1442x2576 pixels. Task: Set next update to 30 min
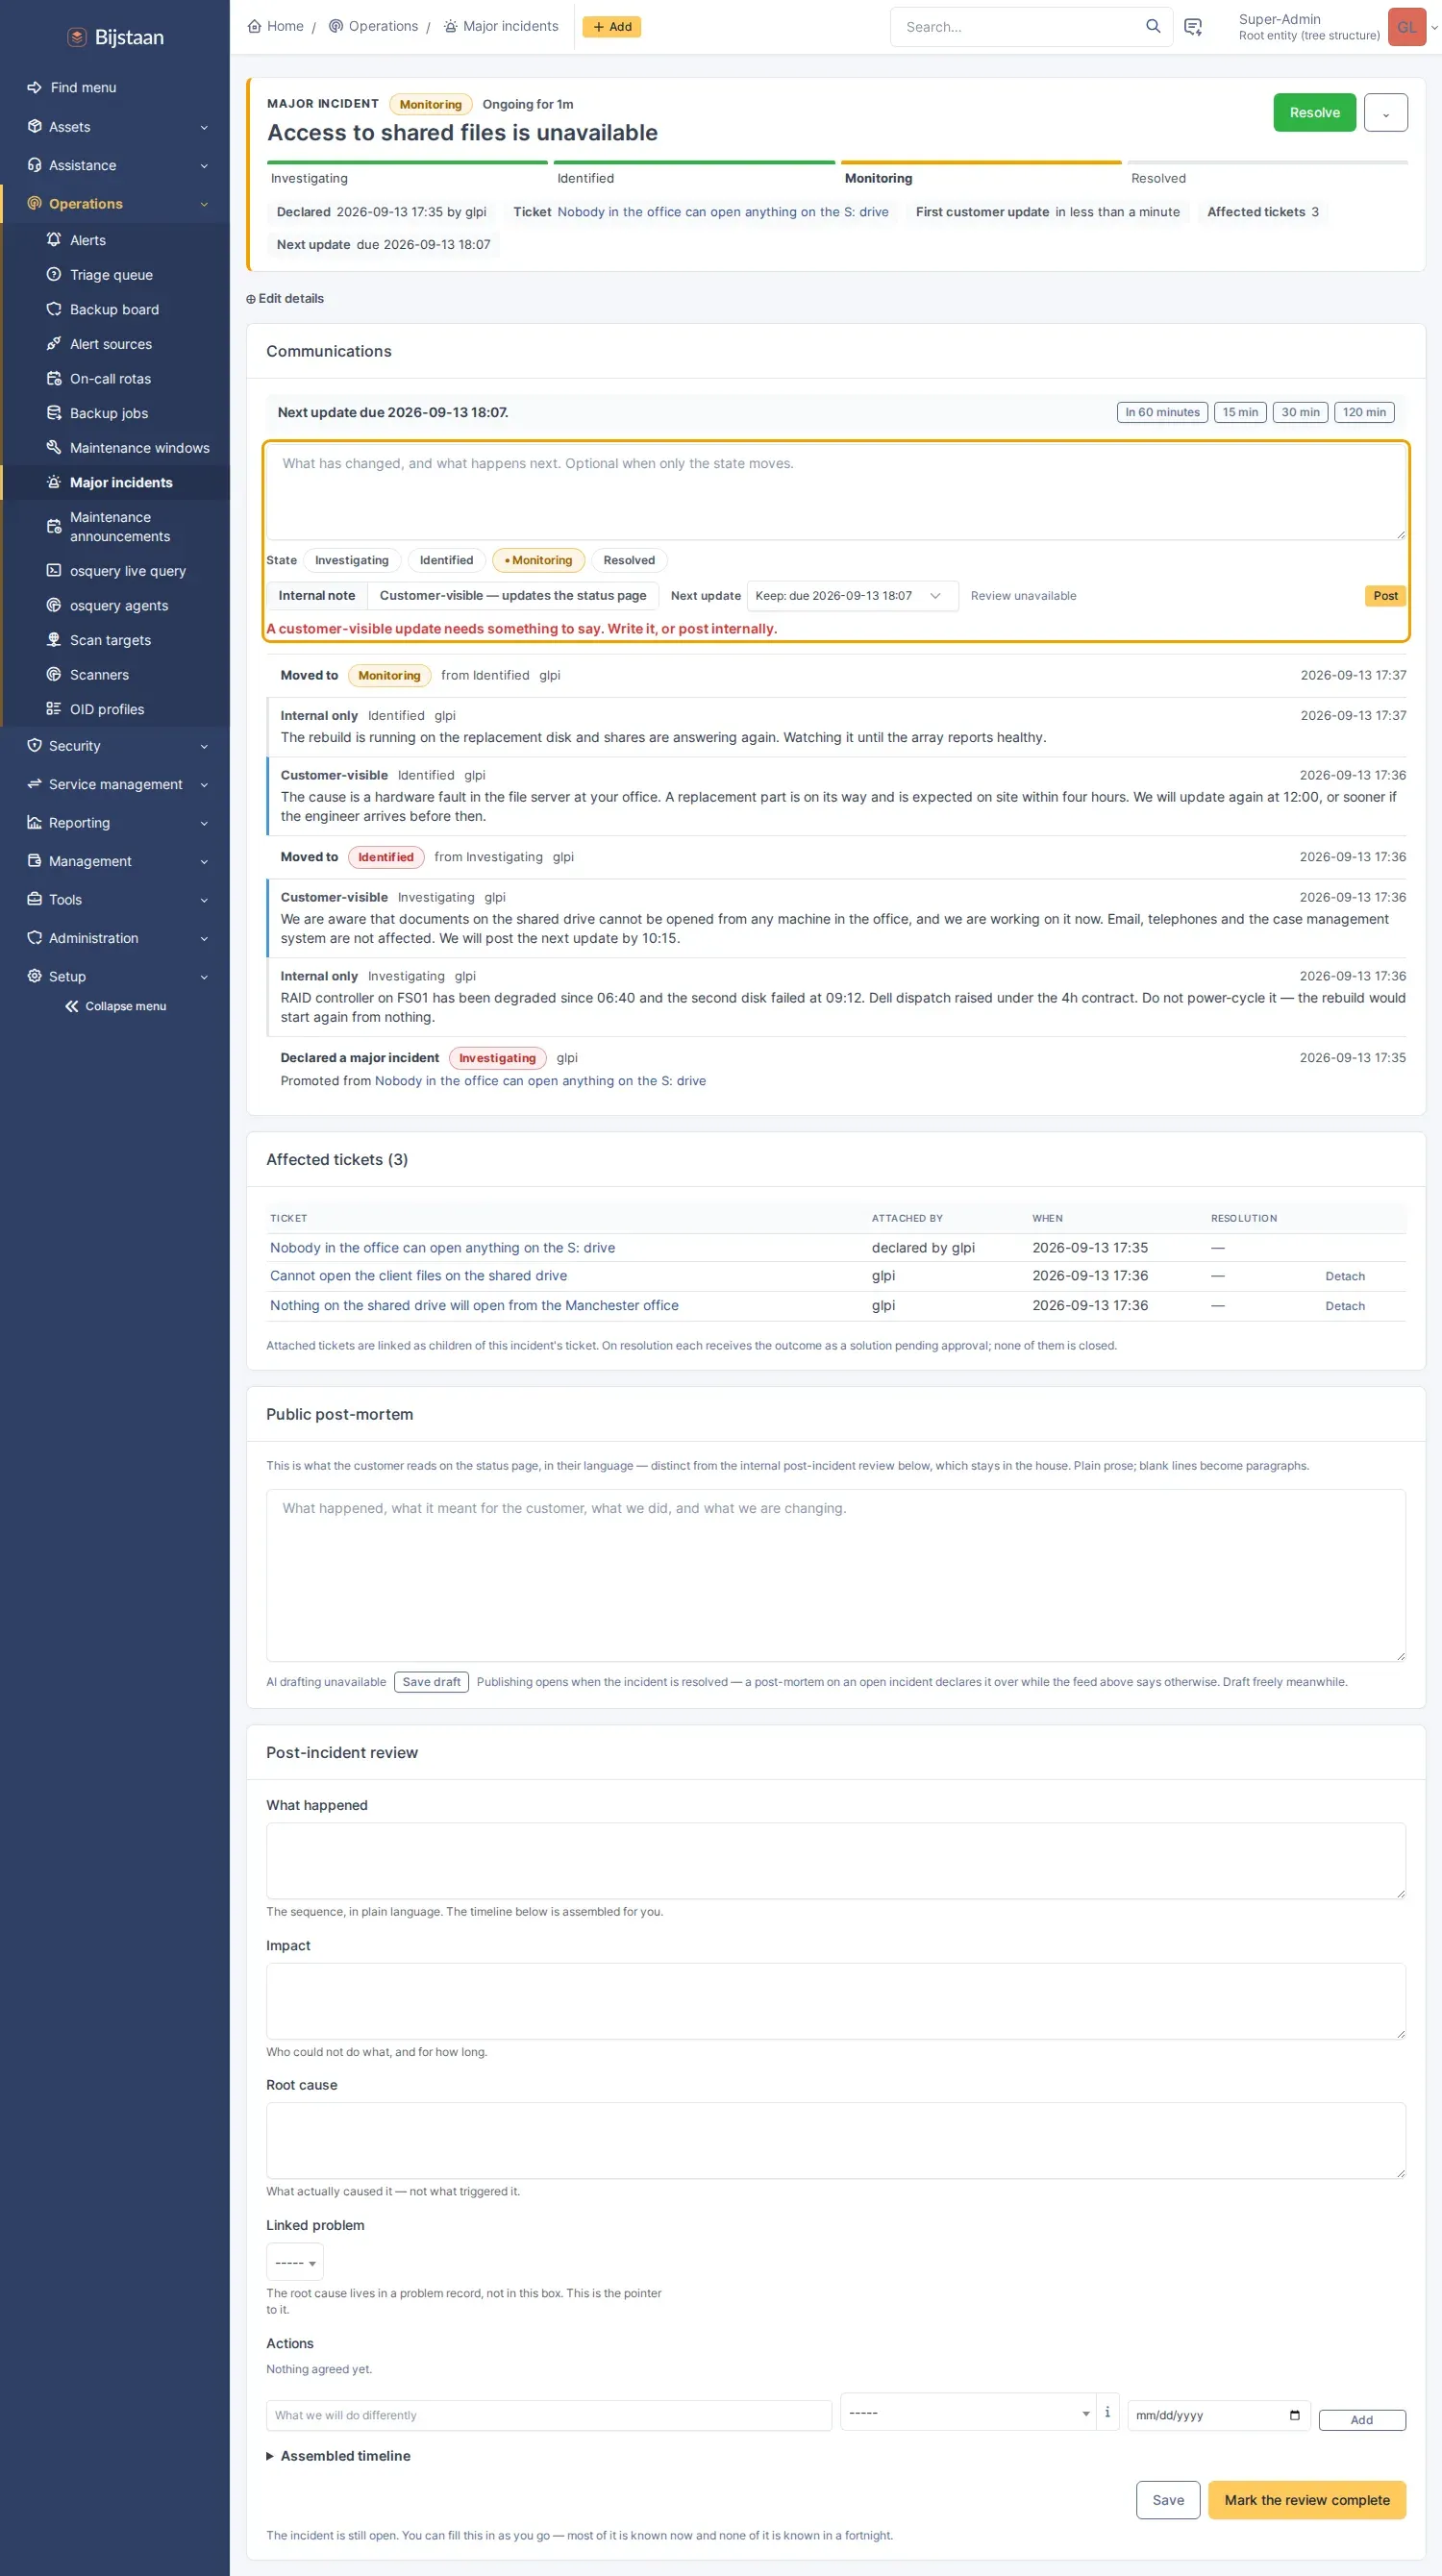(x=1300, y=412)
